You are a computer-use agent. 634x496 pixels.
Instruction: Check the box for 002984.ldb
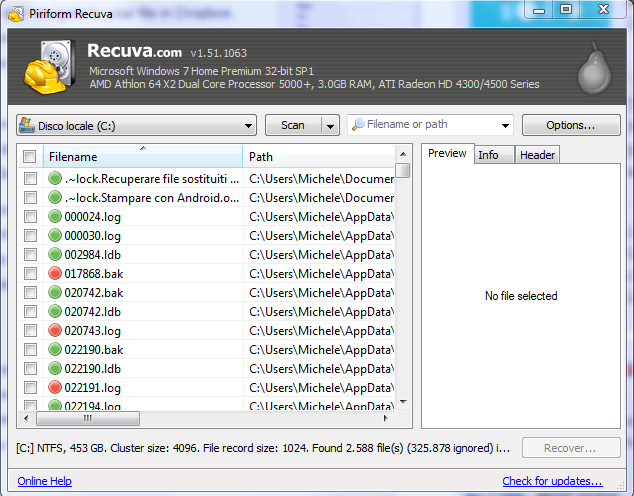(x=30, y=254)
